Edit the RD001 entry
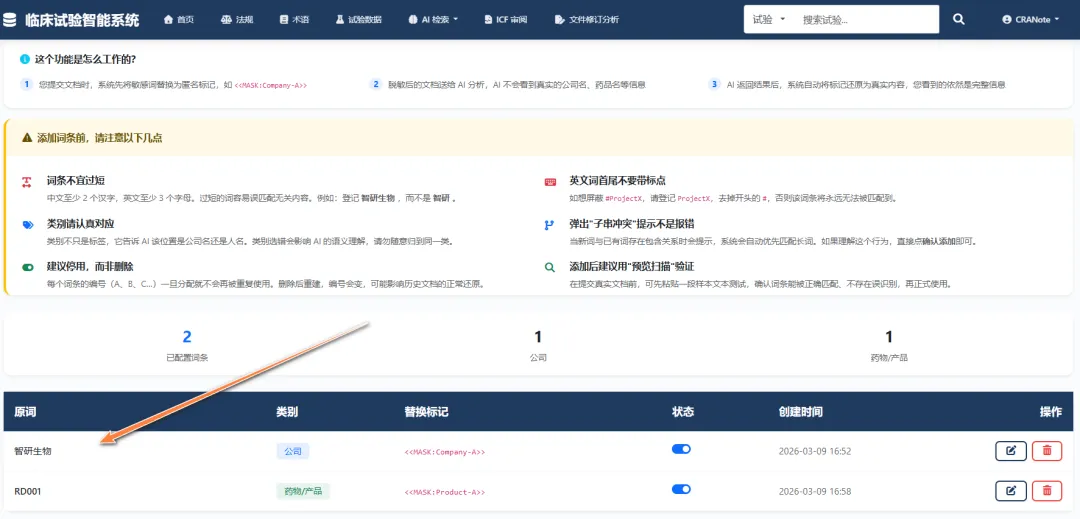 (x=1010, y=491)
